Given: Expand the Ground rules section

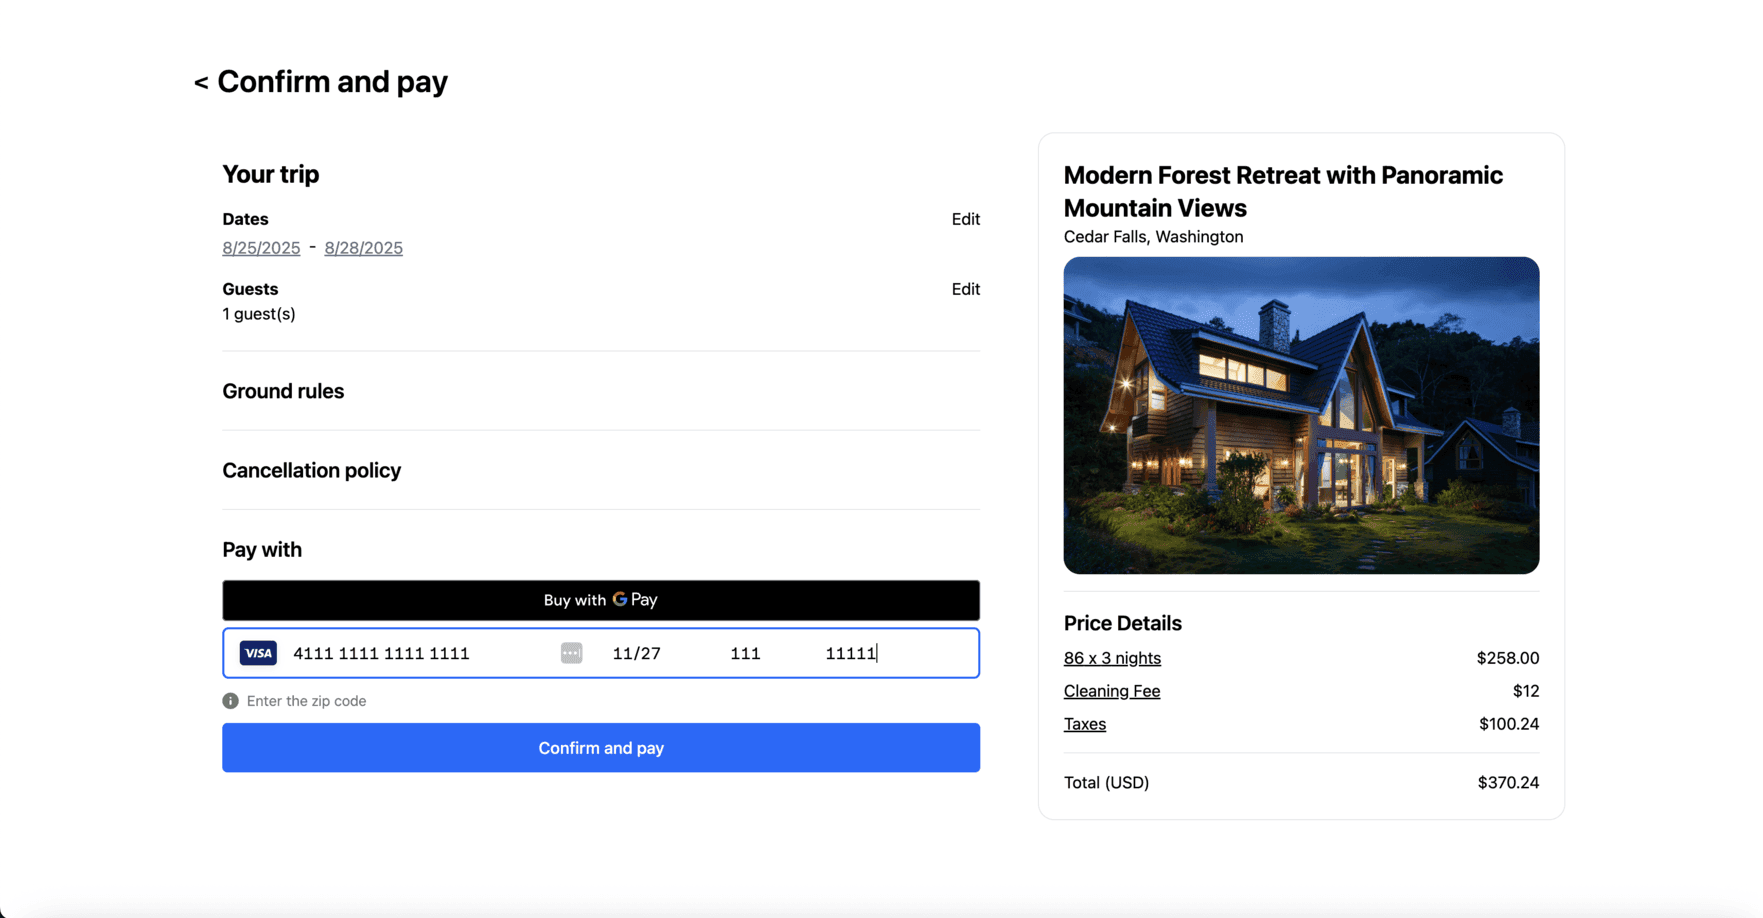Looking at the screenshot, I should pos(283,391).
